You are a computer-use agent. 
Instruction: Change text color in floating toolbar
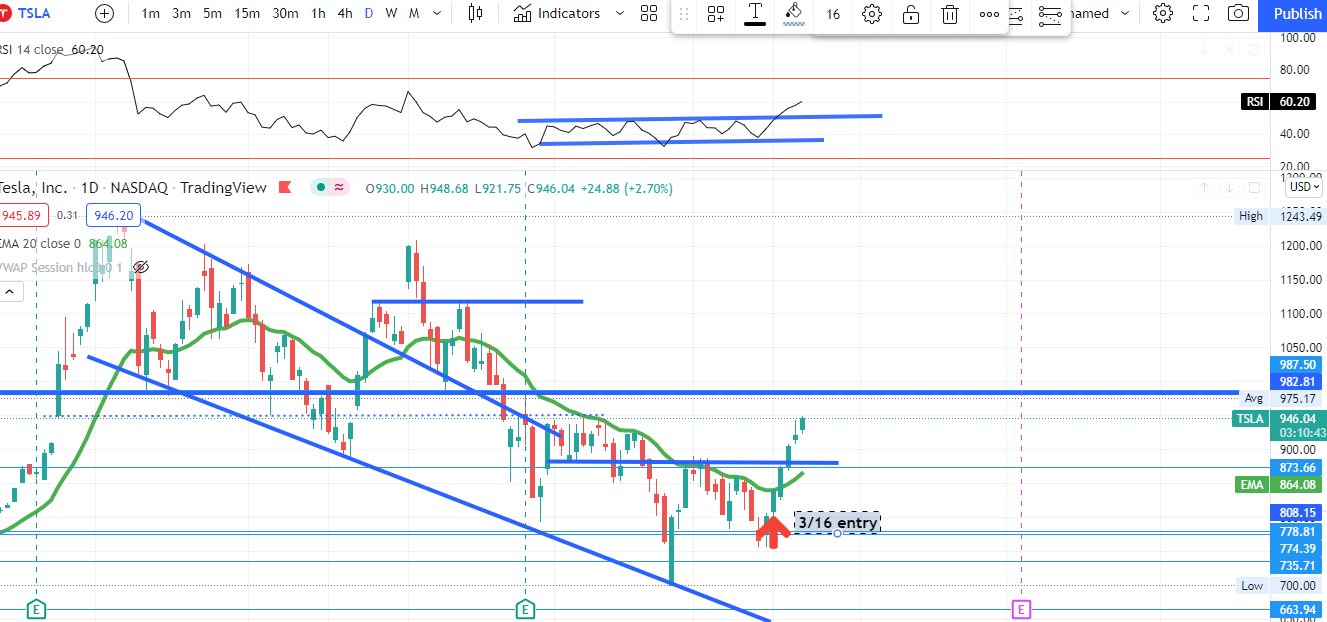click(x=755, y=14)
